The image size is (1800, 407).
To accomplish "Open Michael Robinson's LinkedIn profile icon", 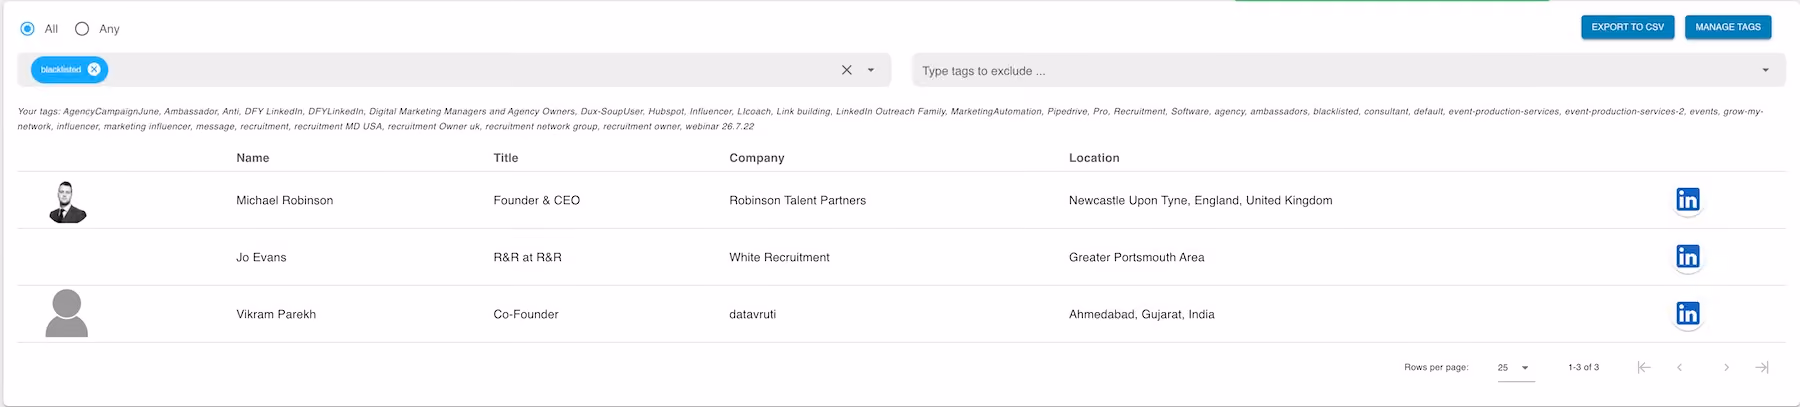I will click(1688, 200).
